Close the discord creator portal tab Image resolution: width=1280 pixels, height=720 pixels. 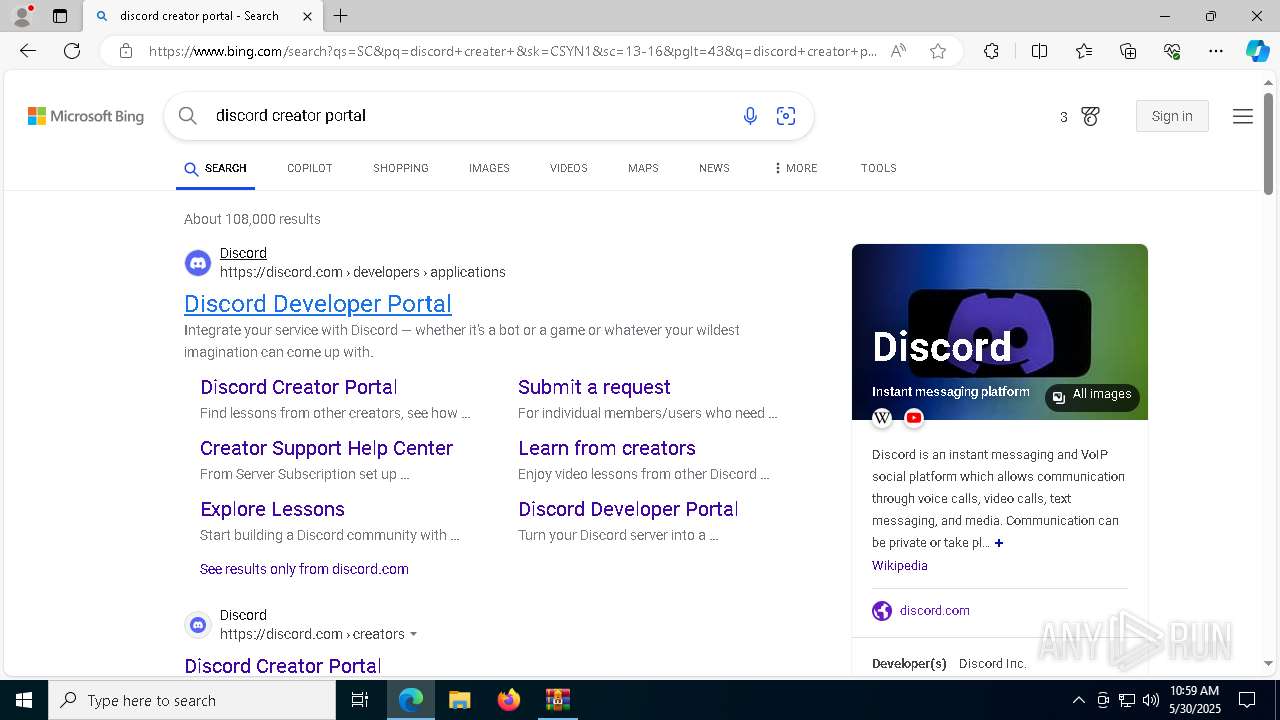click(x=307, y=16)
